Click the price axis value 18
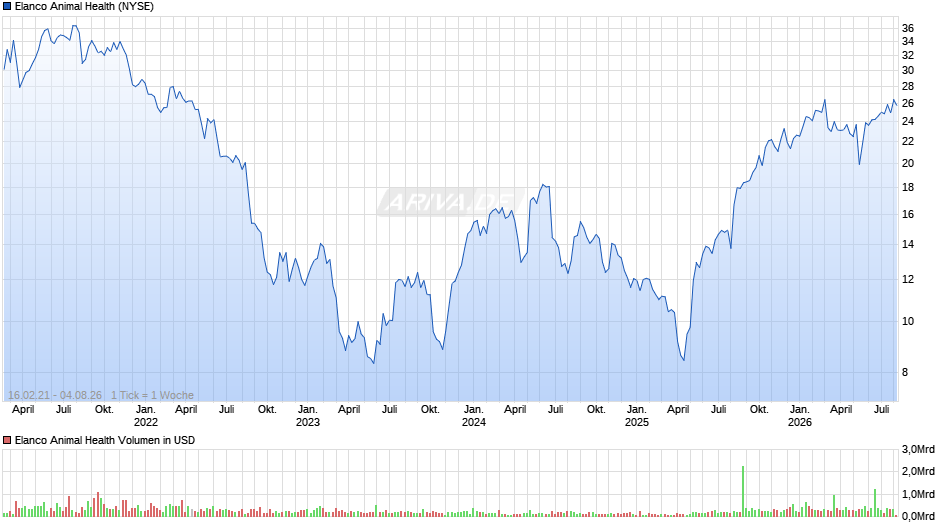Viewport: 940px width, 526px height. tap(908, 187)
